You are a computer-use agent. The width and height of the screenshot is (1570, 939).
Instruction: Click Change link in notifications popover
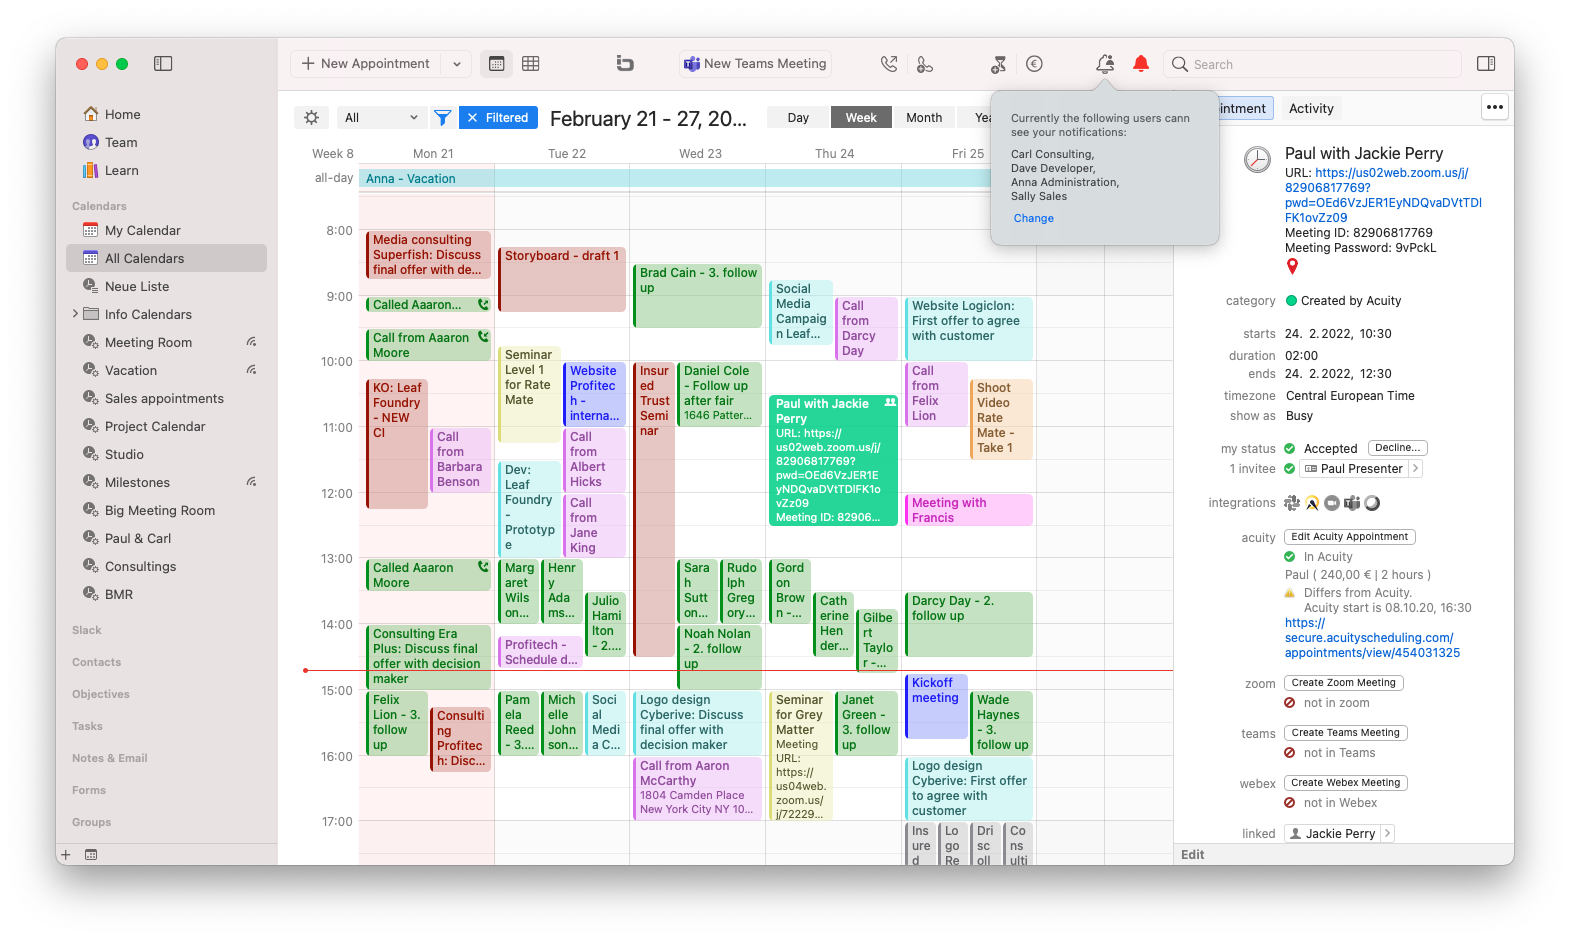[x=1033, y=218]
